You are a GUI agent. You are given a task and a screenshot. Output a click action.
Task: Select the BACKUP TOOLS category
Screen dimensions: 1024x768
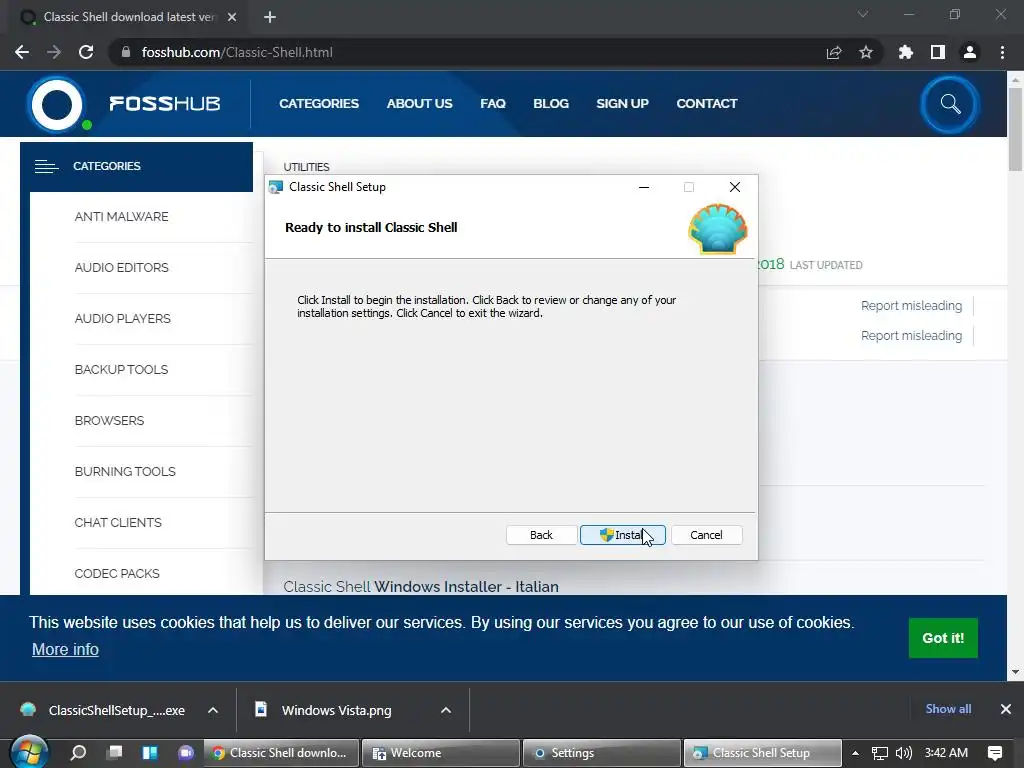[x=121, y=369]
